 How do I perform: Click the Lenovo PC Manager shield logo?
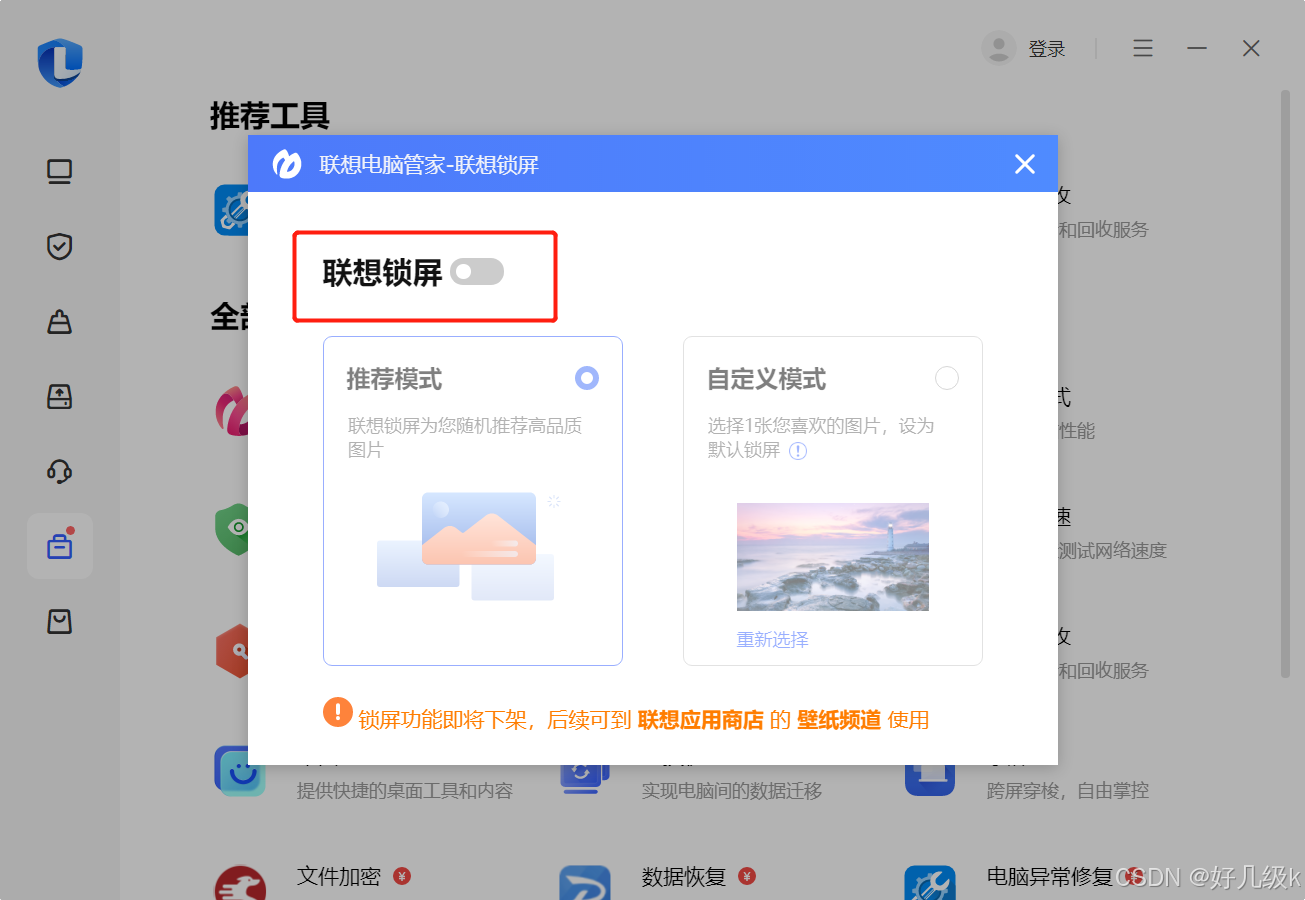click(x=60, y=62)
